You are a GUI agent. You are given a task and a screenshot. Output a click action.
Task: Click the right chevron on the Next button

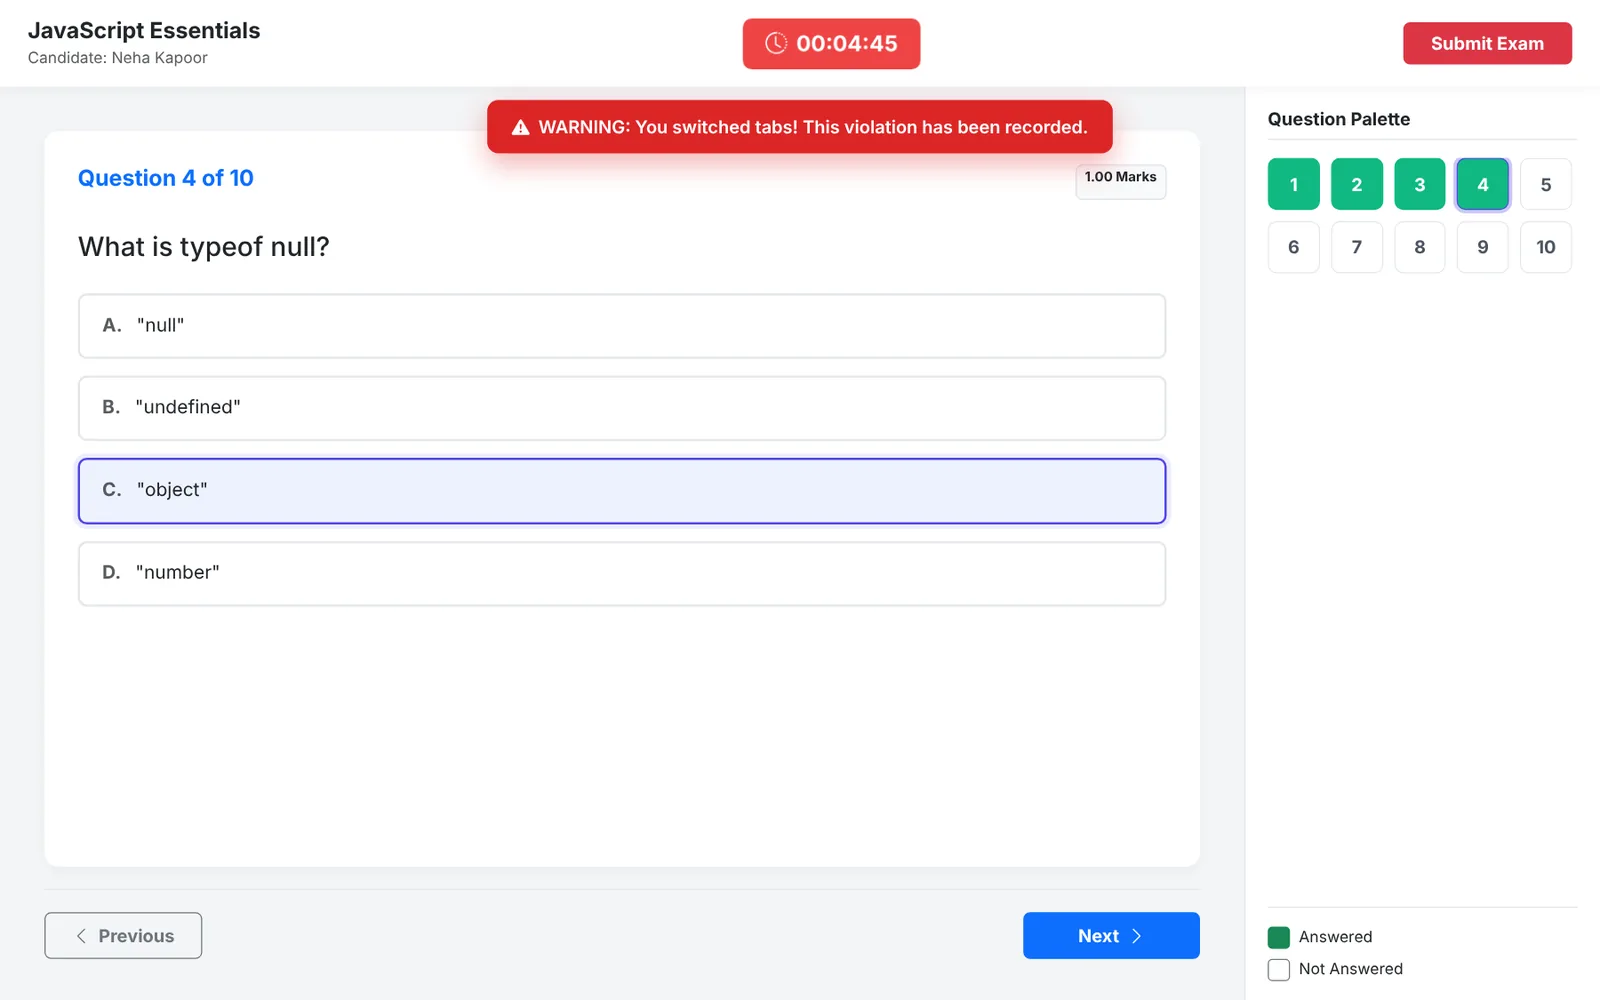(1136, 936)
